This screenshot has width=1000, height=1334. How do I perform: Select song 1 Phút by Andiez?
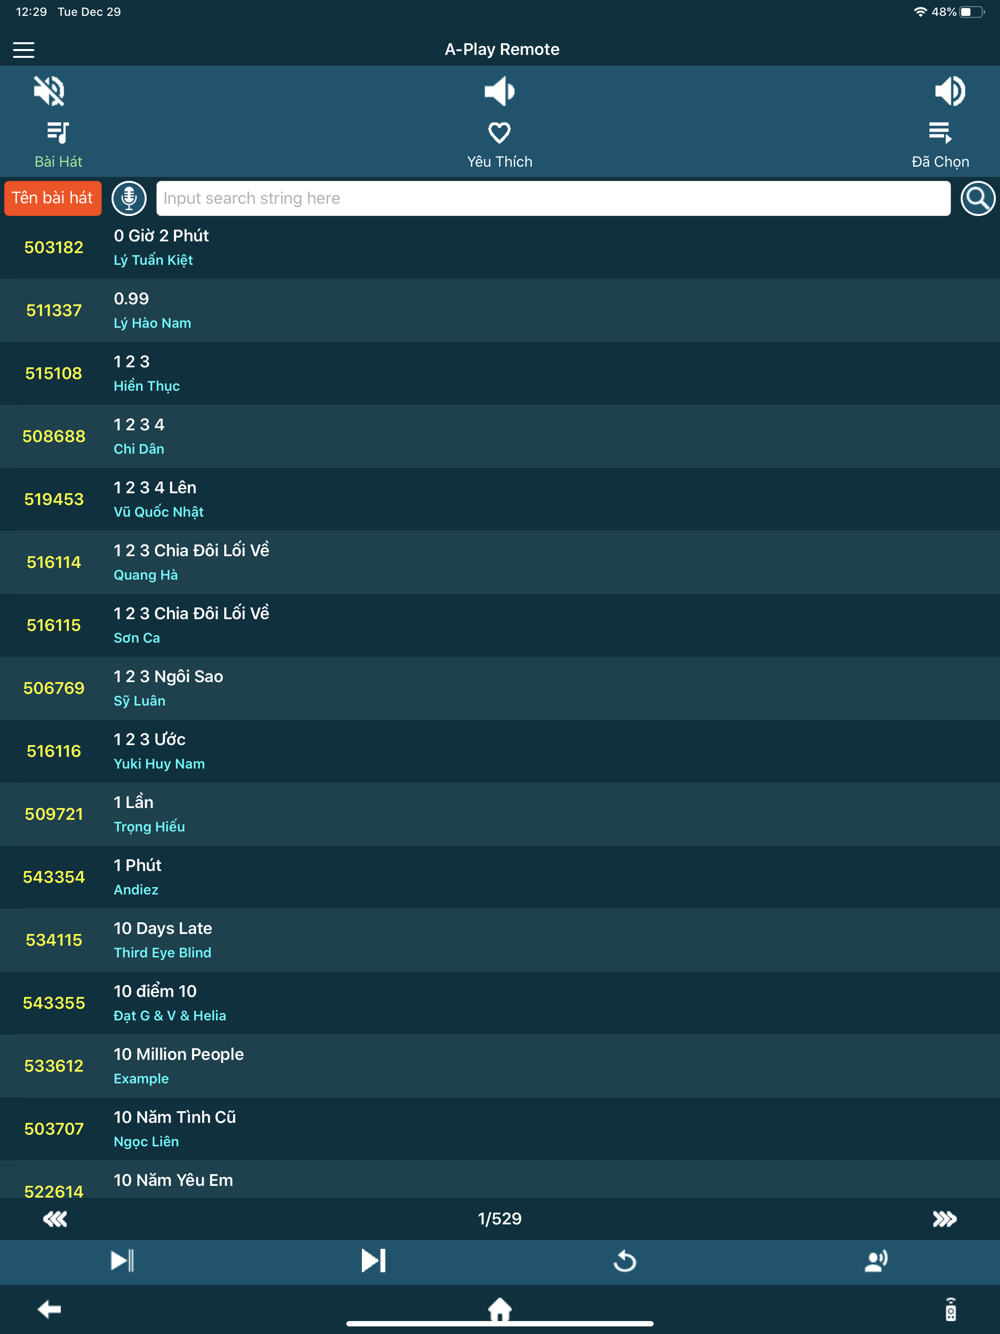[500, 877]
